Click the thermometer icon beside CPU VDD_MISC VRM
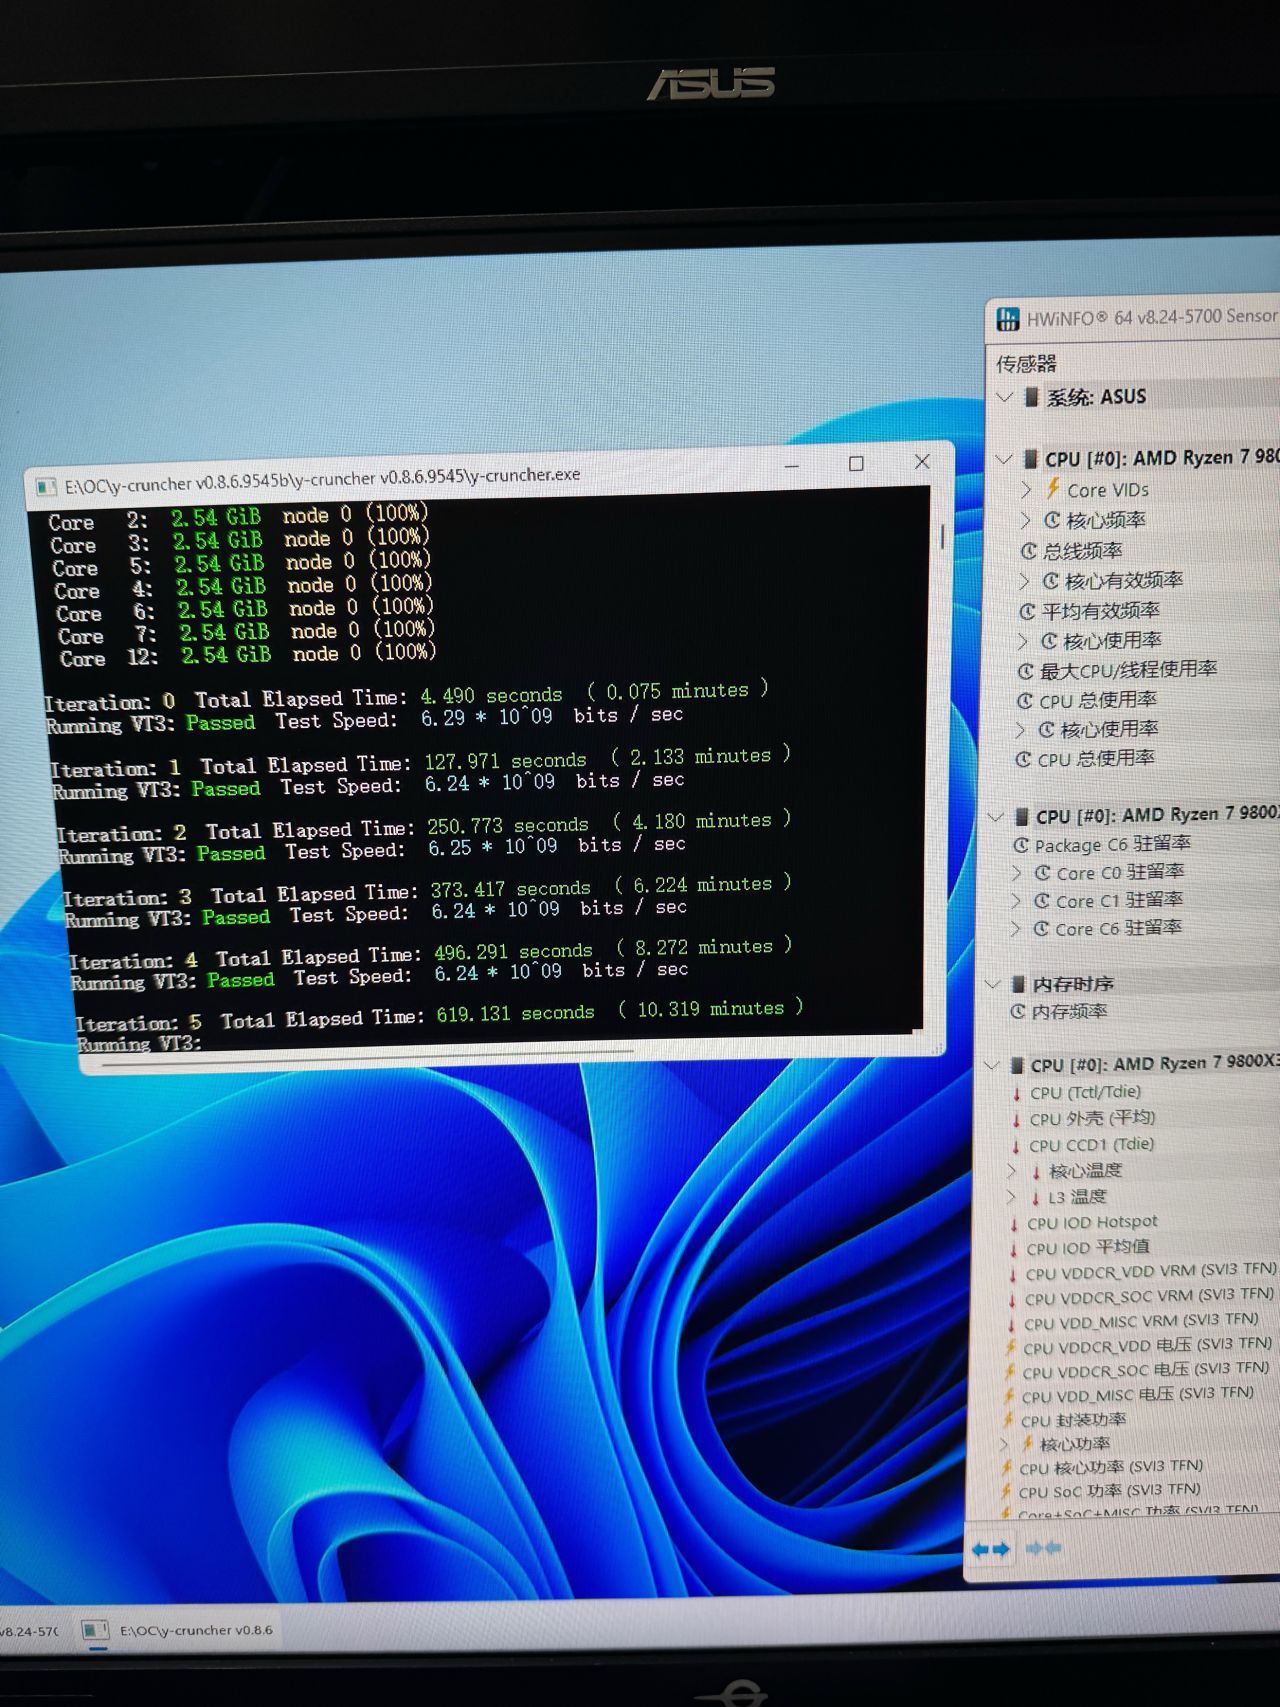This screenshot has height=1707, width=1280. (1011, 1325)
